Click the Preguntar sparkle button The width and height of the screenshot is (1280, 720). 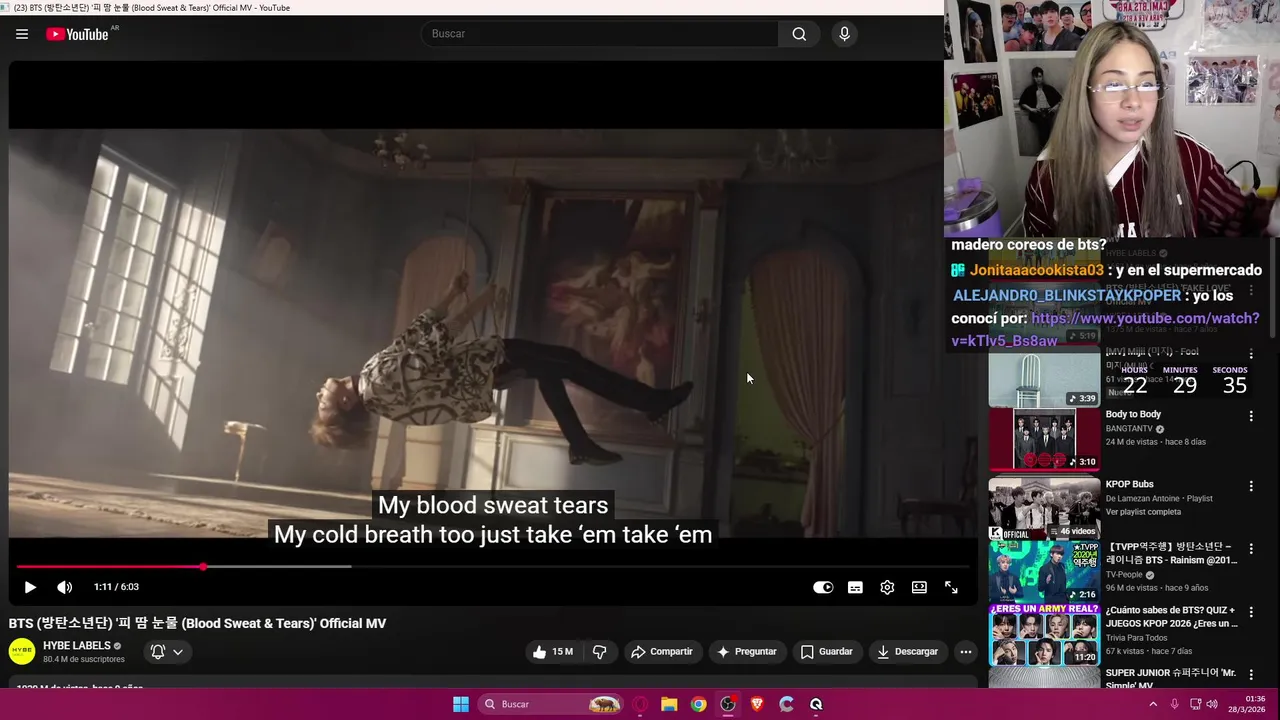tap(746, 652)
